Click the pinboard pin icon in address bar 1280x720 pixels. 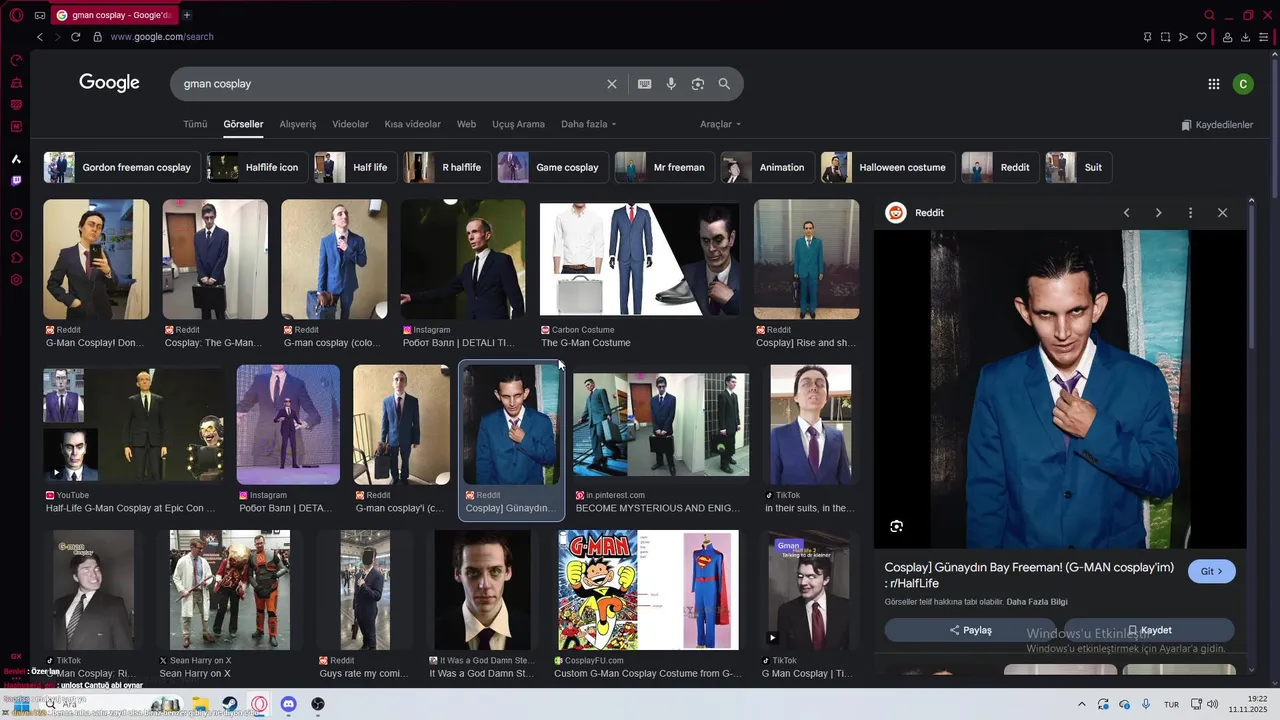pyautogui.click(x=1147, y=37)
